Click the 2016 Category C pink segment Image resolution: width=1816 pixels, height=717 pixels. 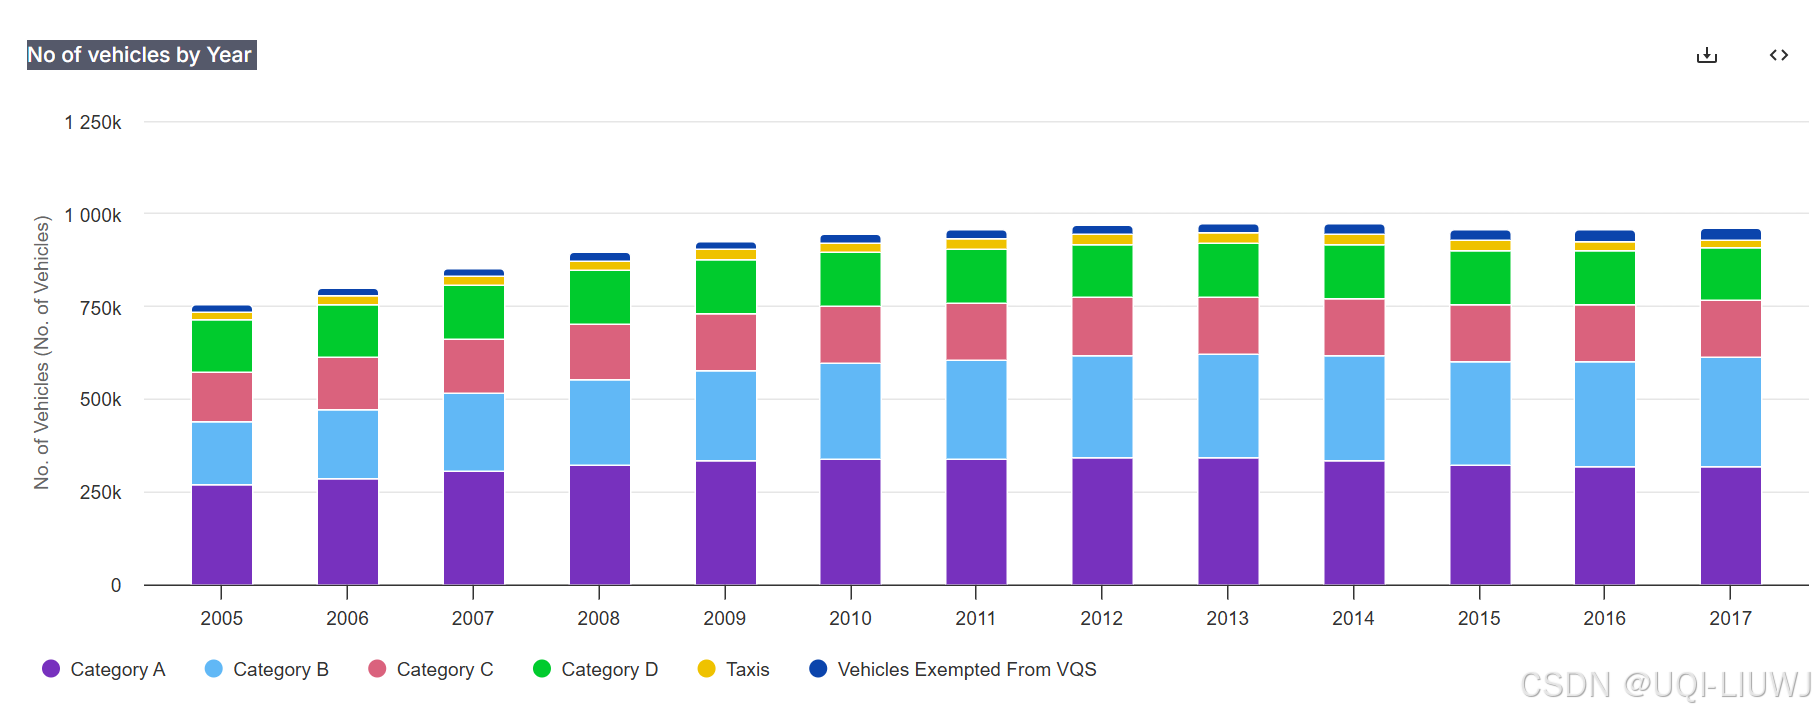tap(1604, 333)
